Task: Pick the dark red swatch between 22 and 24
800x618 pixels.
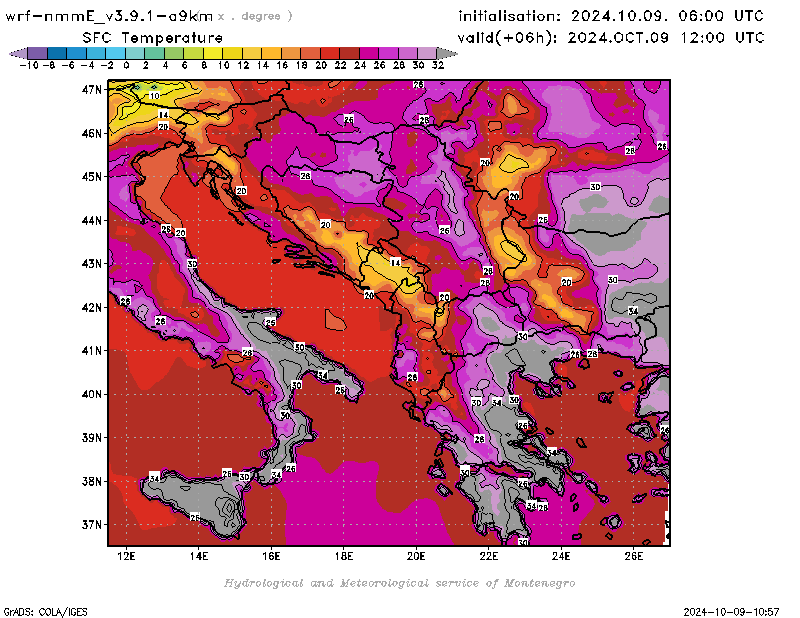Action: click(x=349, y=53)
